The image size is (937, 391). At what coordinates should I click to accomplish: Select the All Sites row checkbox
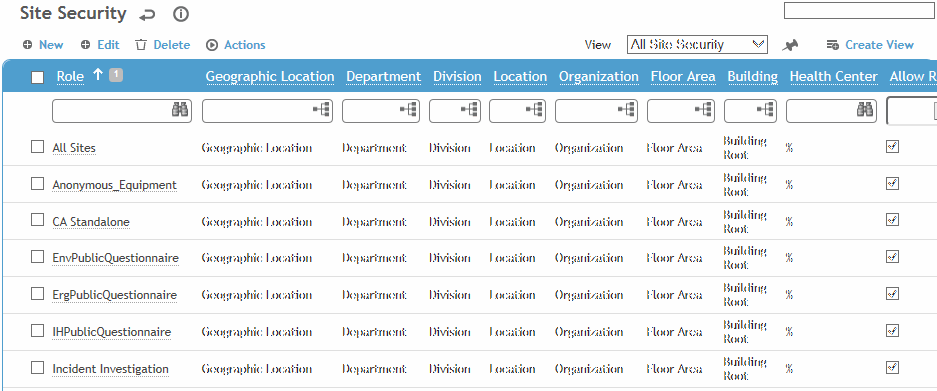tap(37, 146)
